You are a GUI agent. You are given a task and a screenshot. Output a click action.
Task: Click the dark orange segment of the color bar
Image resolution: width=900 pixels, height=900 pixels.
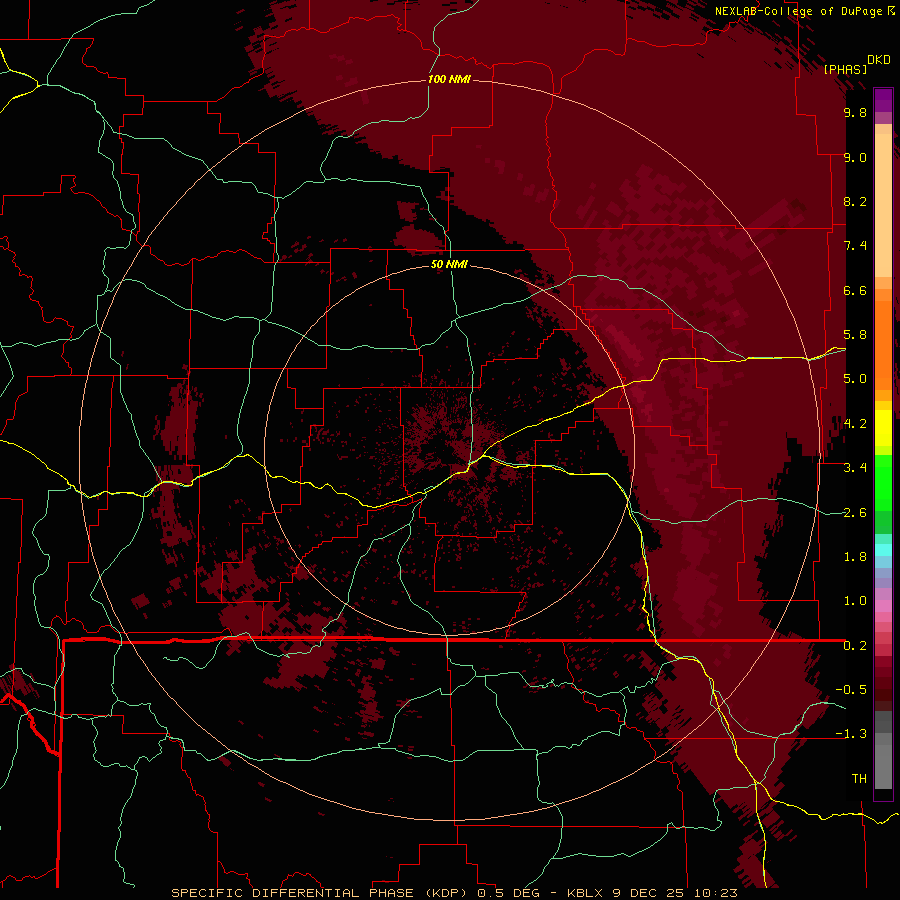(883, 344)
